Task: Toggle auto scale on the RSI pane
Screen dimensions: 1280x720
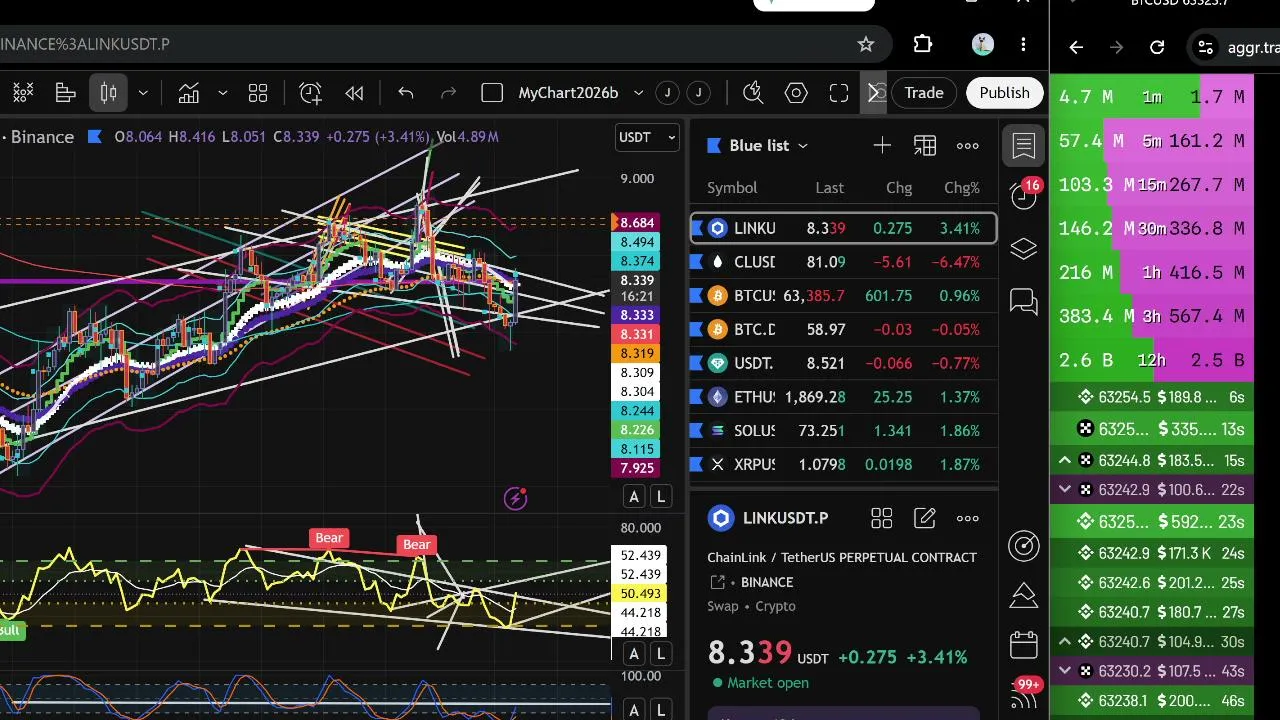Action: pyautogui.click(x=634, y=654)
